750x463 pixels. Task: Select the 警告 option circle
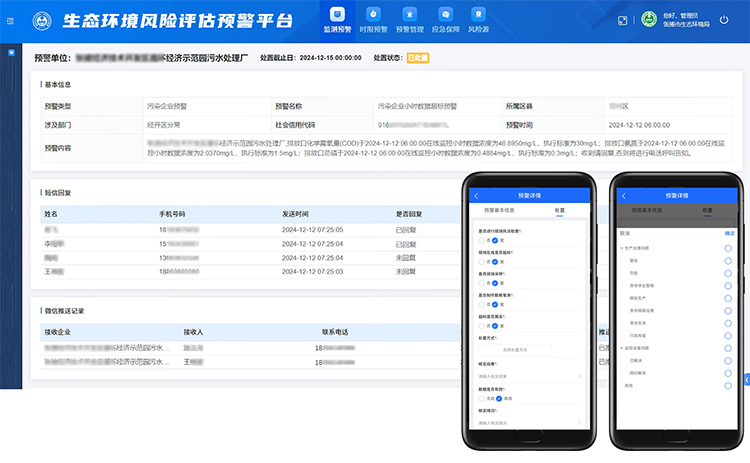728,261
